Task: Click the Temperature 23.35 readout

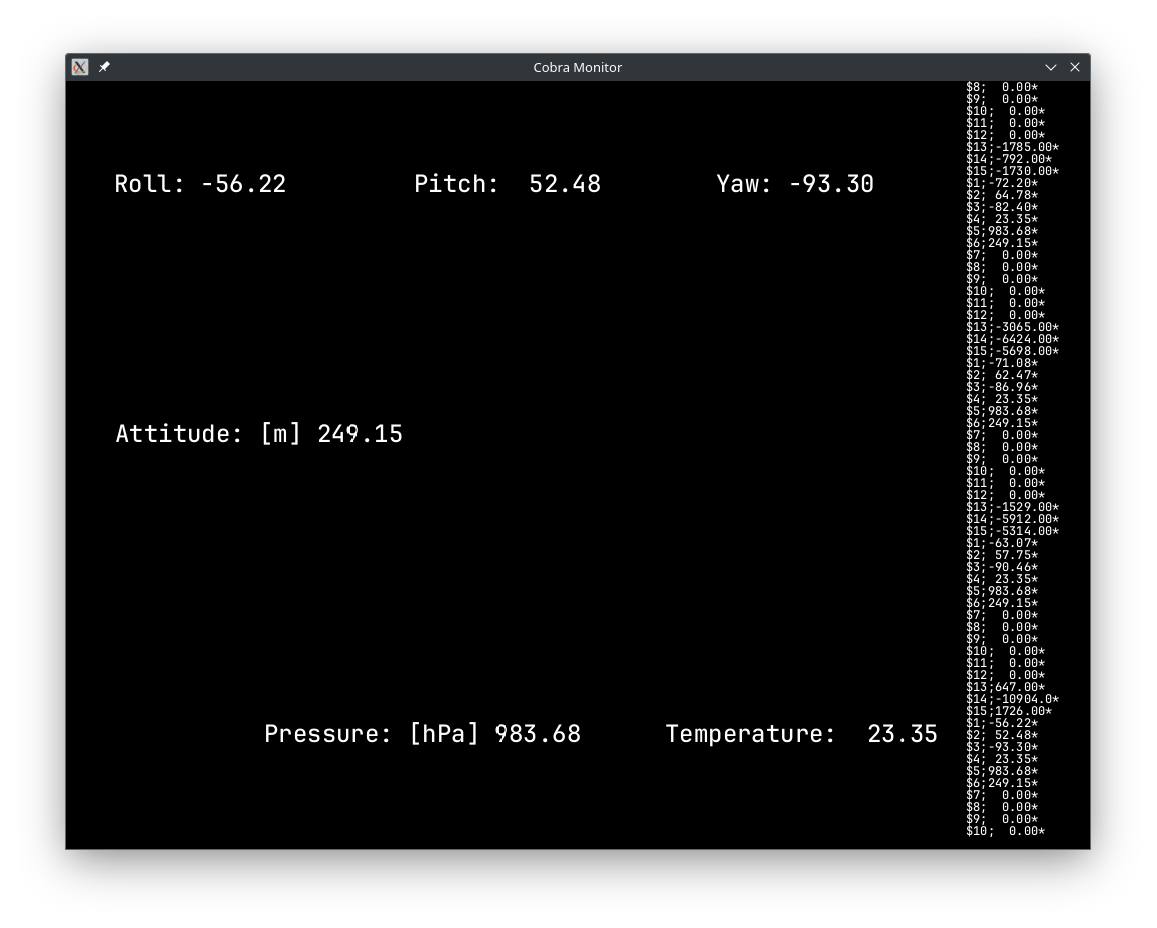Action: (801, 734)
